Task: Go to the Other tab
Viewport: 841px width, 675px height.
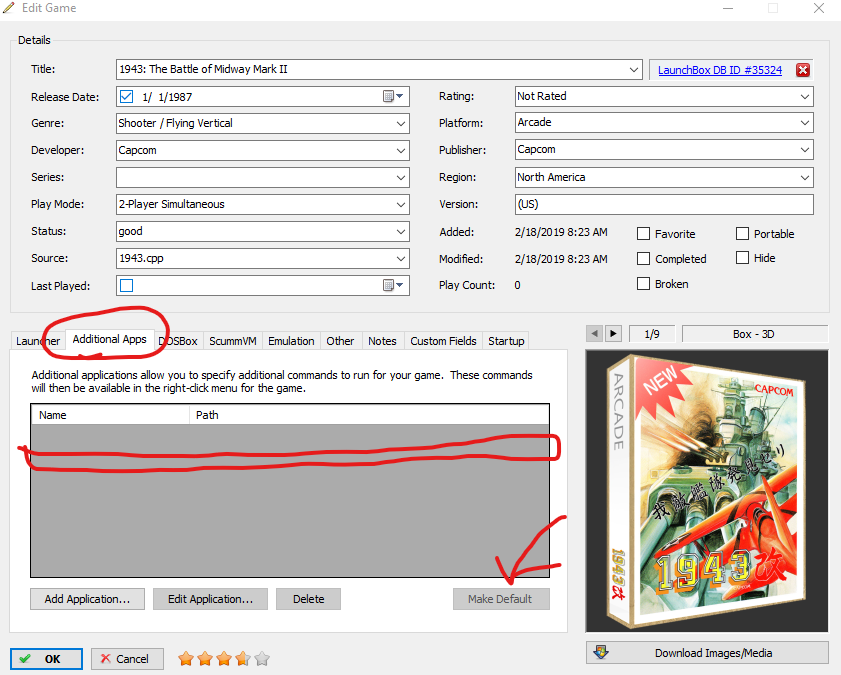Action: pos(340,341)
